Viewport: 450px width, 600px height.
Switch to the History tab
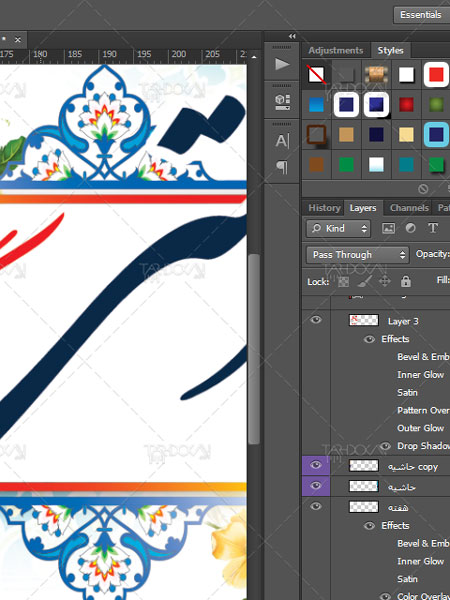point(324,208)
